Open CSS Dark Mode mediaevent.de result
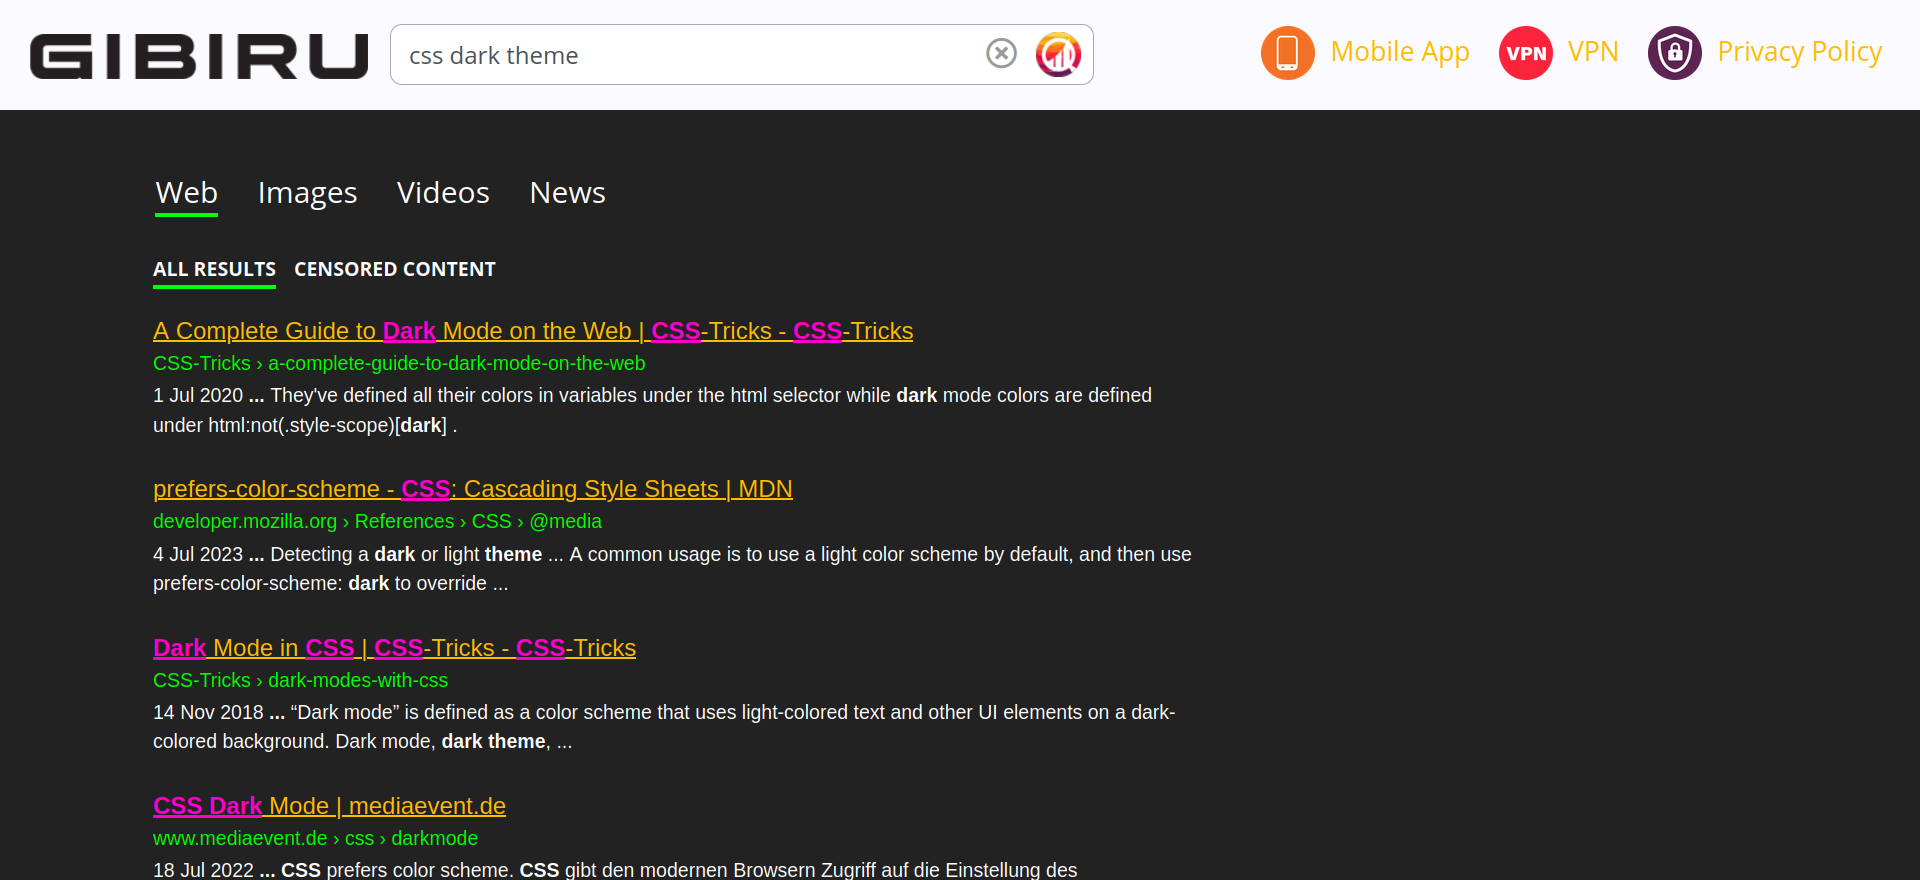This screenshot has height=880, width=1920. point(329,806)
